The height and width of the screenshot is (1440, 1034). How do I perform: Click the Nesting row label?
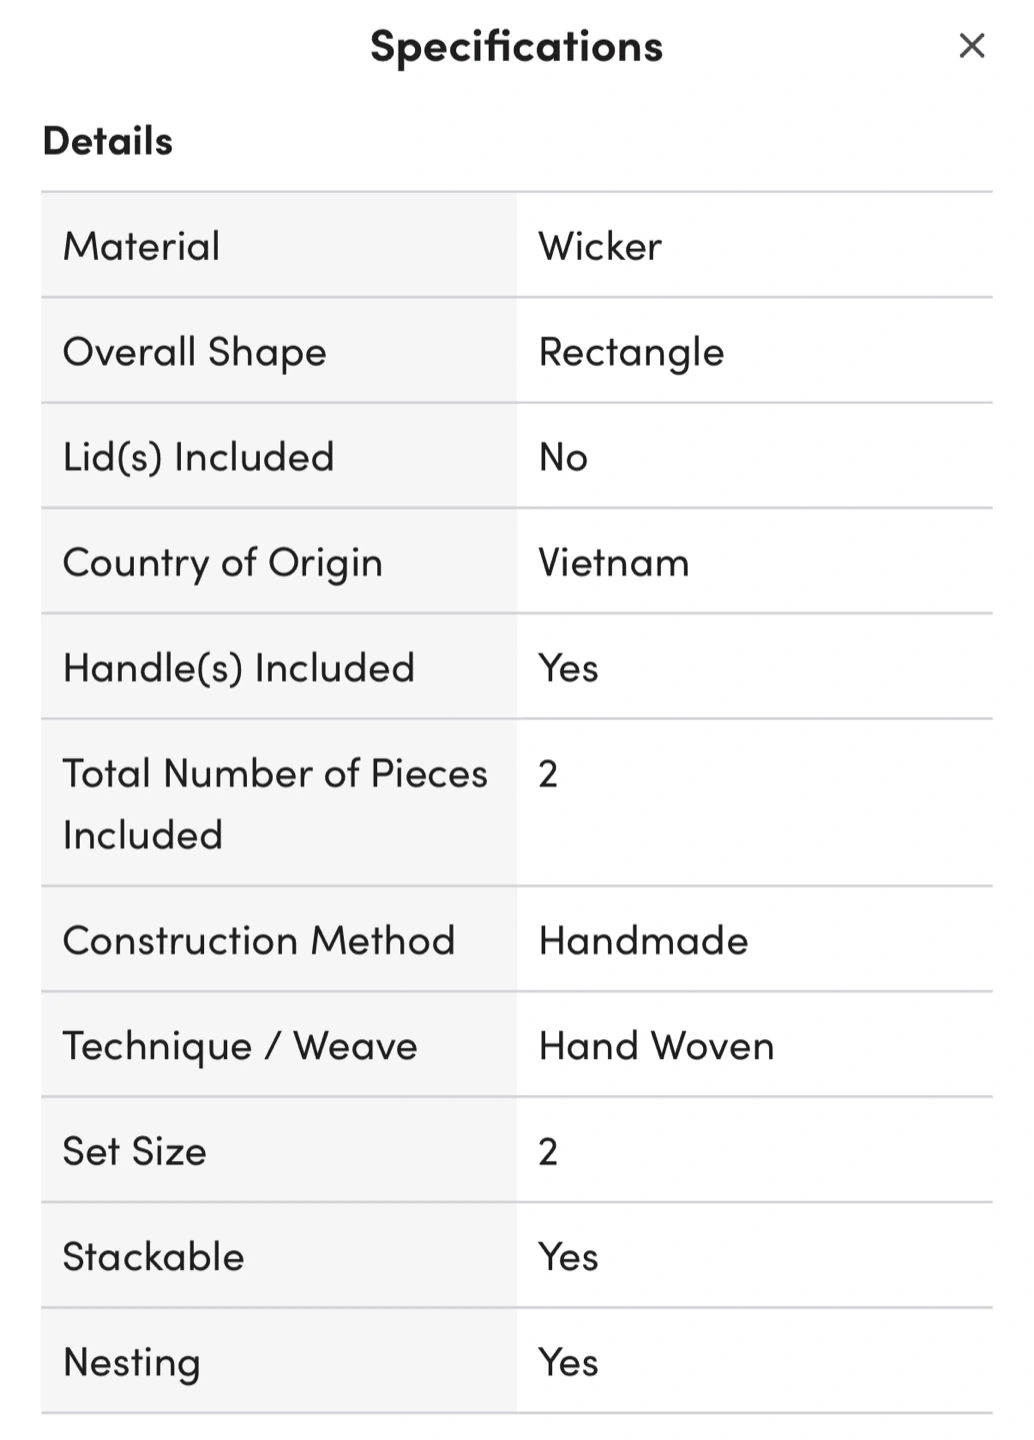coord(131,1362)
